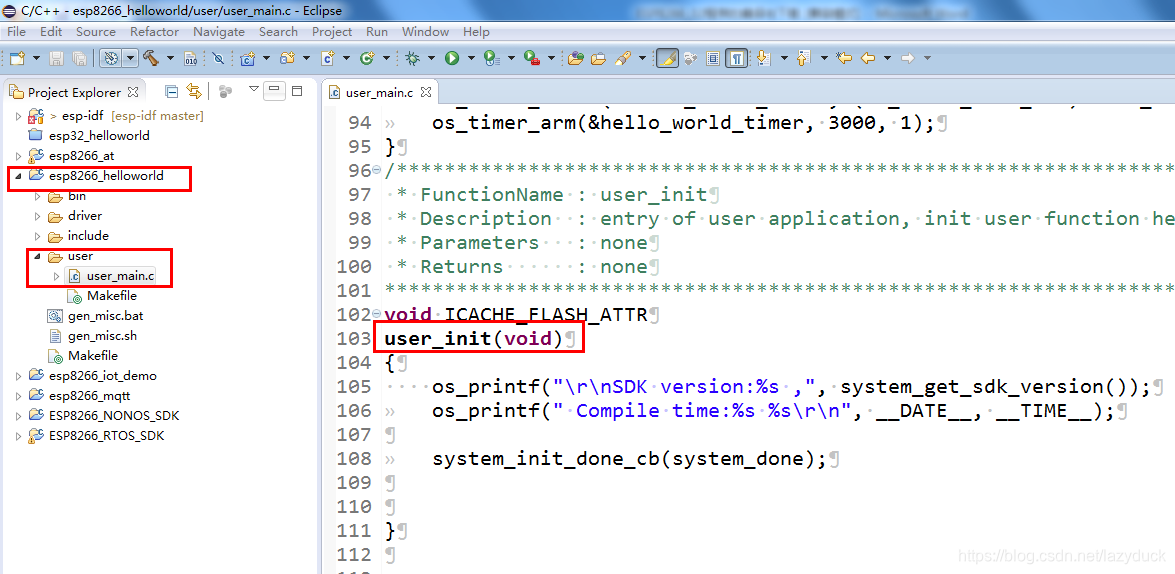
Task: Open the Back history dropdown arrow
Action: tap(887, 58)
